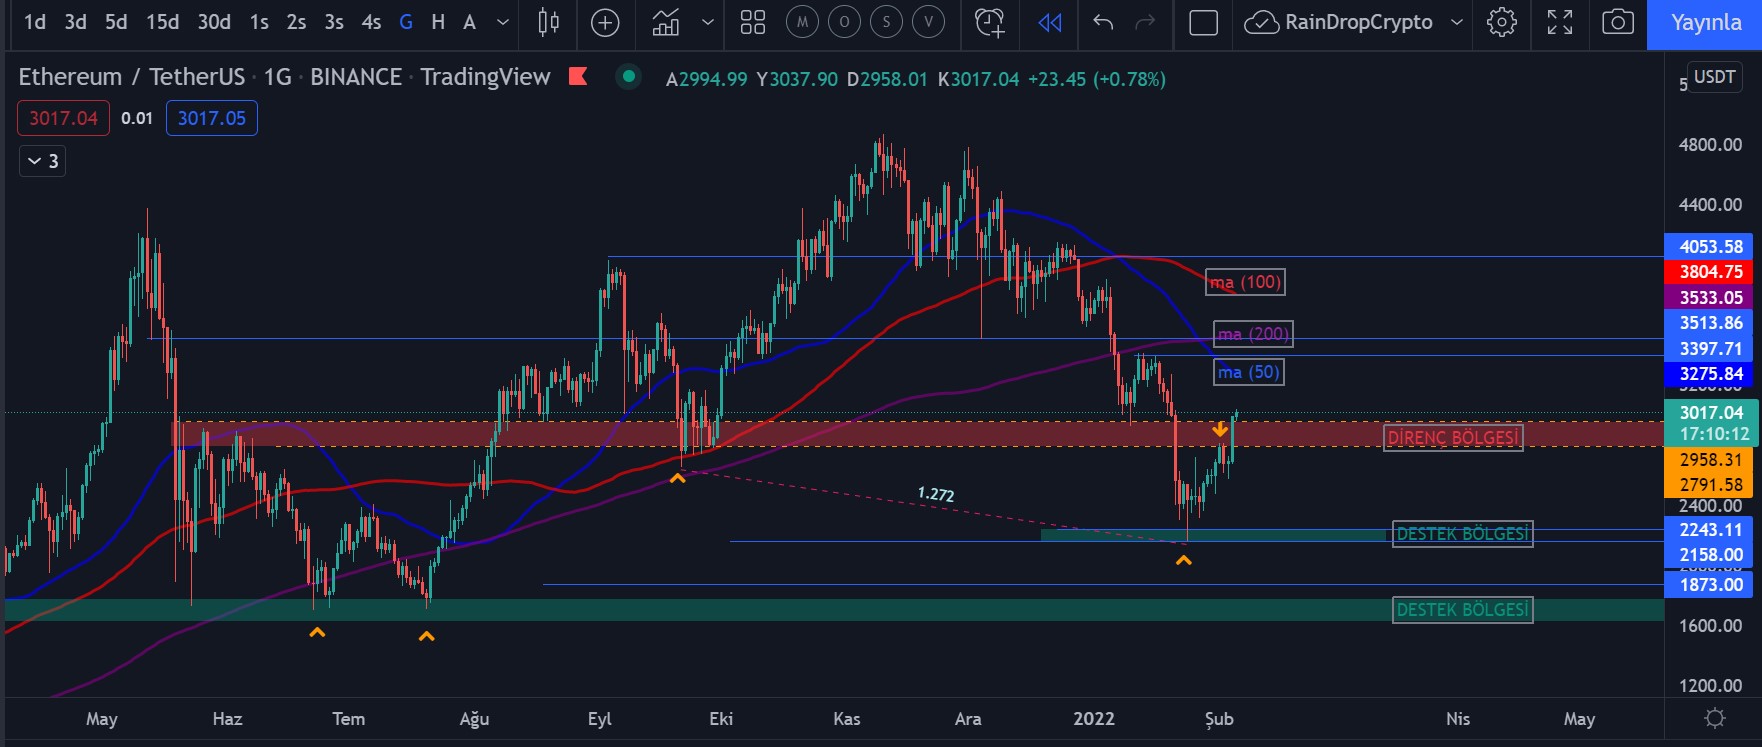
Task: Take a chart snapshot with the camera icon
Action: click(1617, 22)
